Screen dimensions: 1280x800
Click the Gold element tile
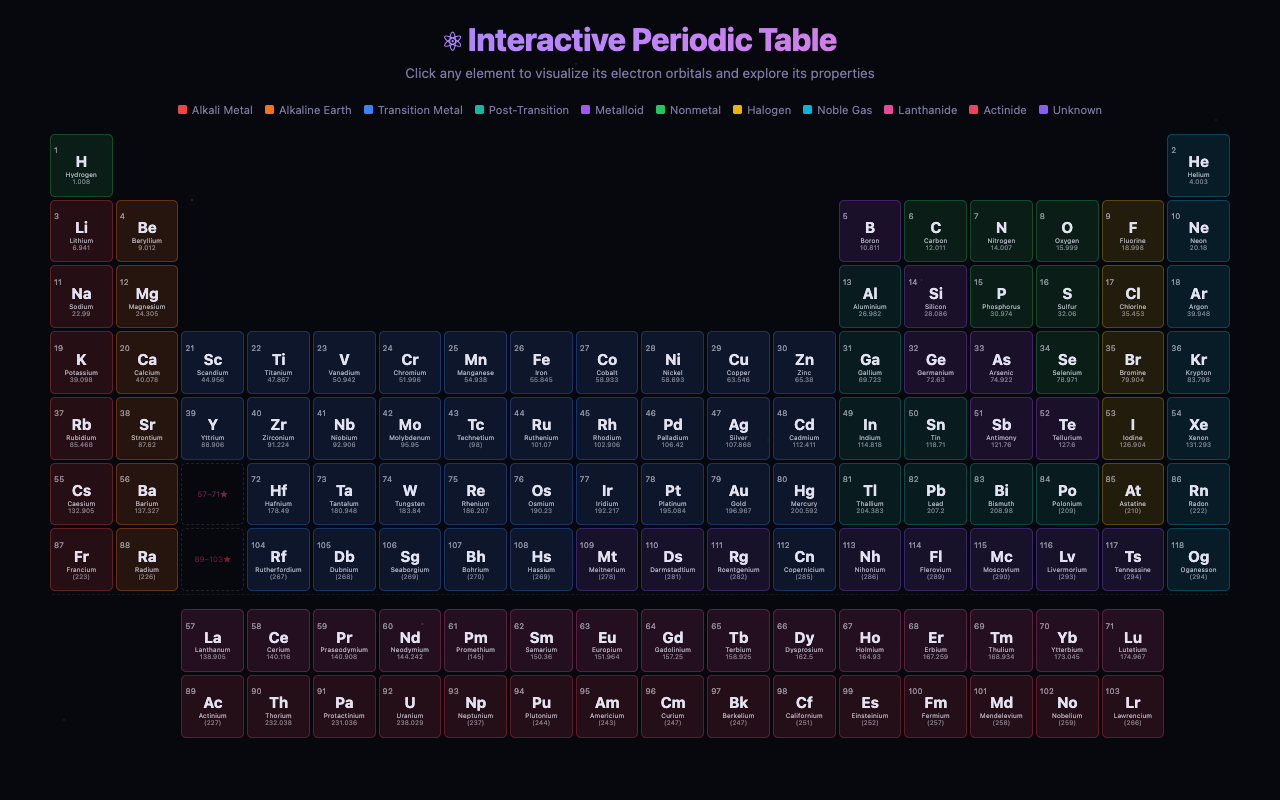pos(738,494)
